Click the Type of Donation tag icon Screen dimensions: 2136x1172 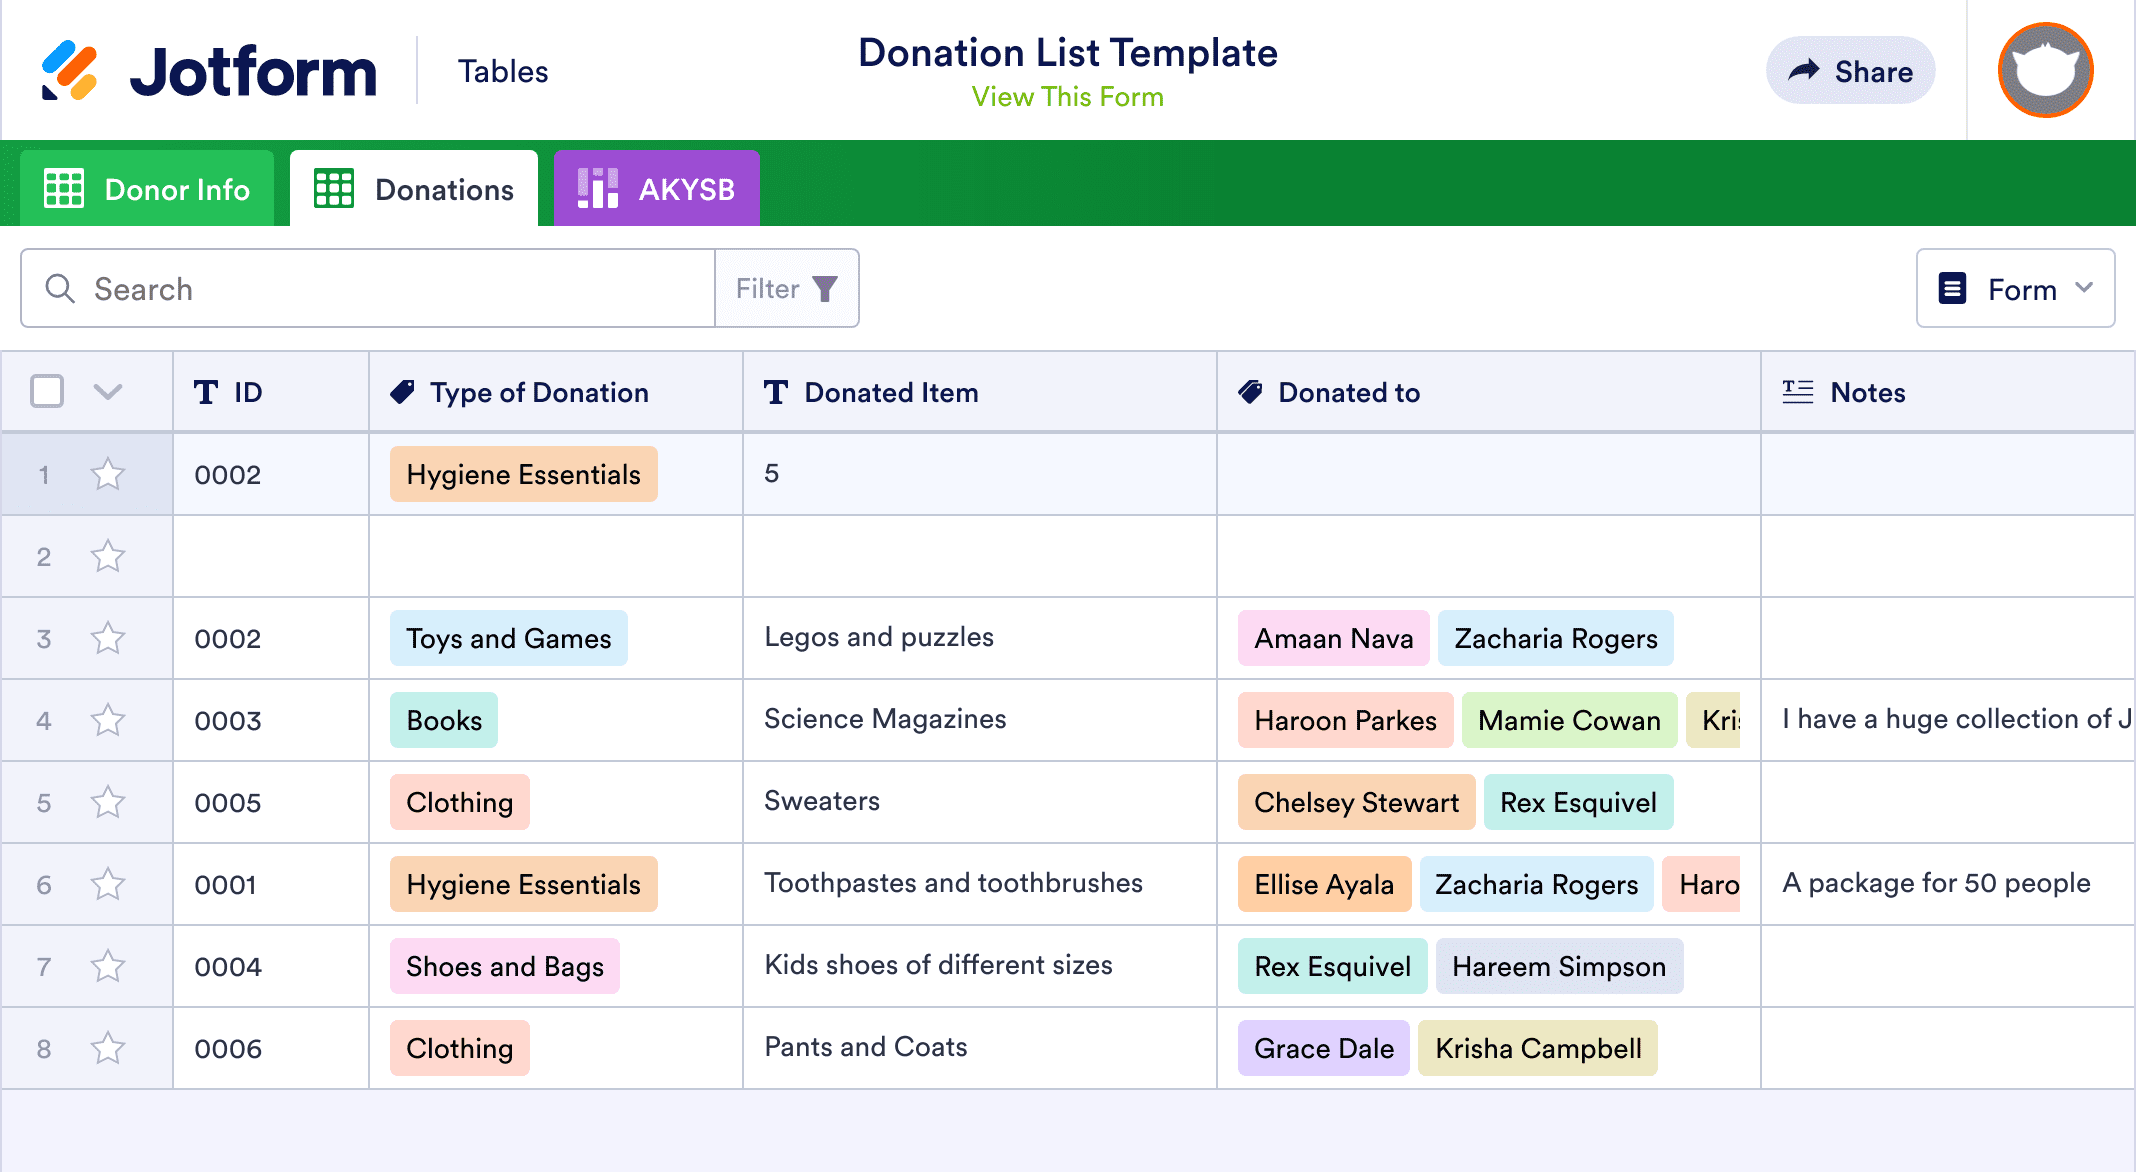(402, 392)
